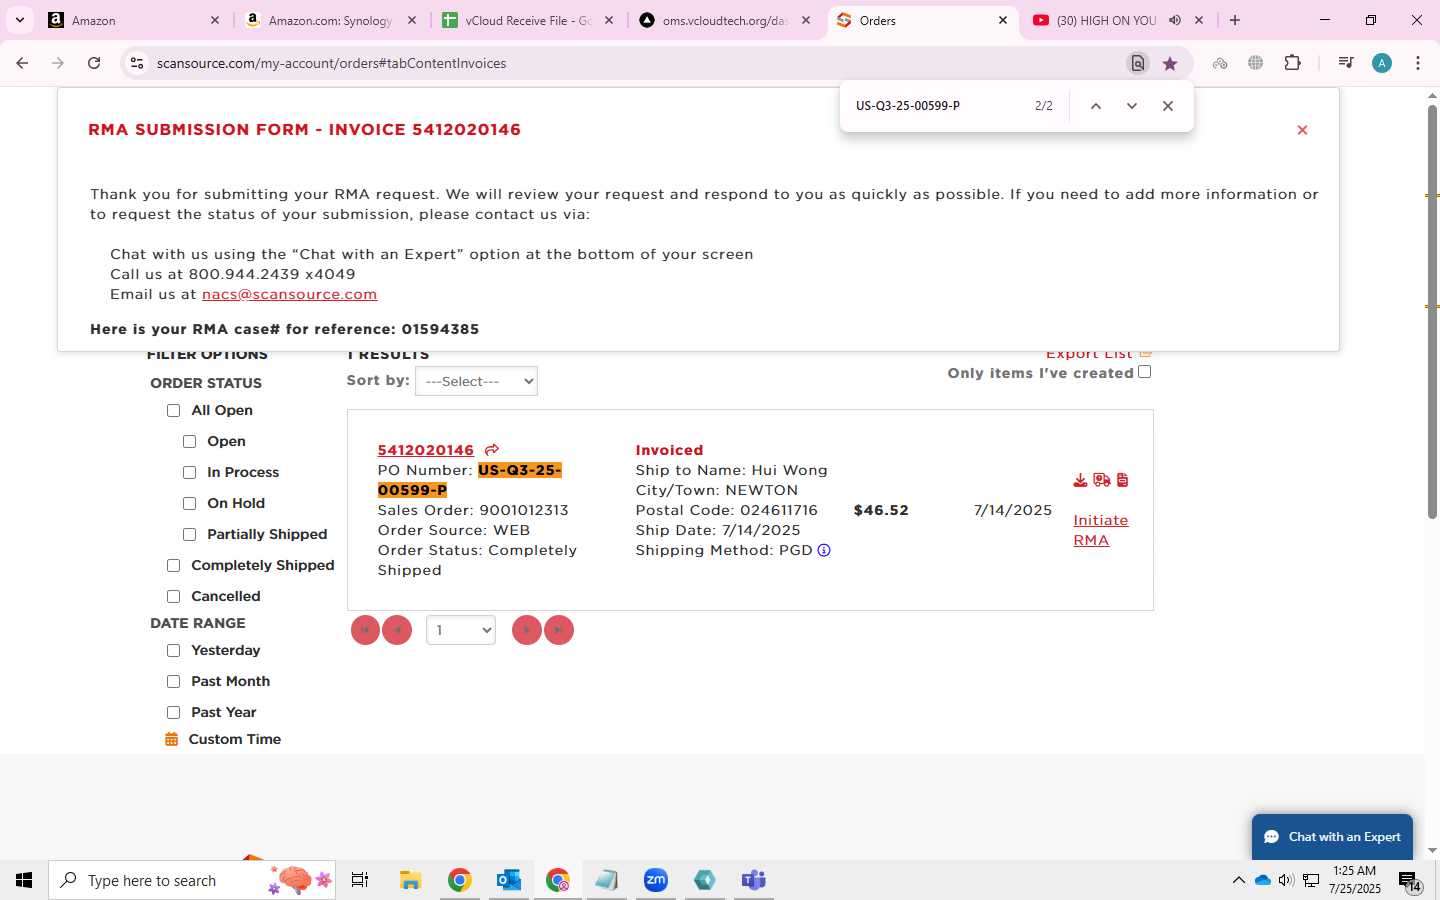
Task: Open the Chrome three-dot menu
Action: click(1418, 63)
